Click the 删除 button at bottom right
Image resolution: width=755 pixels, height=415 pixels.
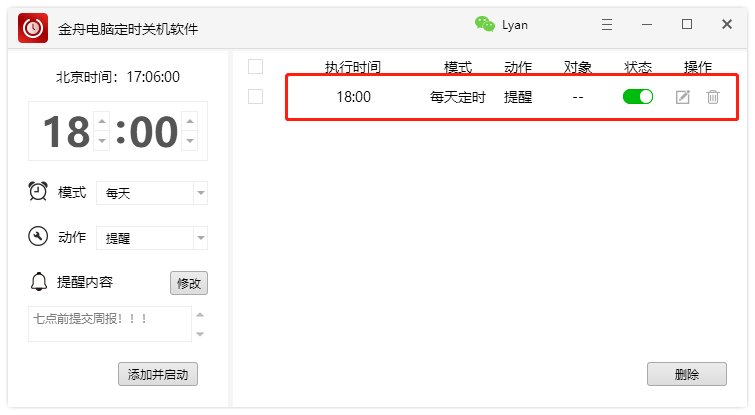[687, 374]
